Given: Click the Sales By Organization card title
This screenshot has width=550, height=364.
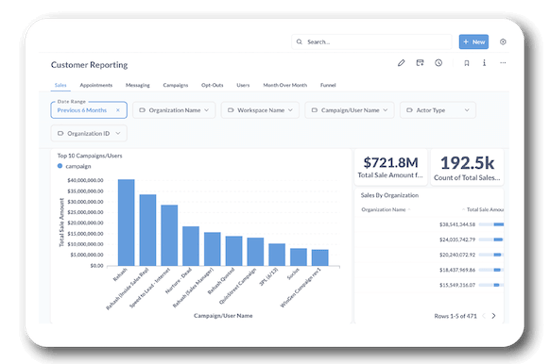Looking at the screenshot, I should (390, 195).
